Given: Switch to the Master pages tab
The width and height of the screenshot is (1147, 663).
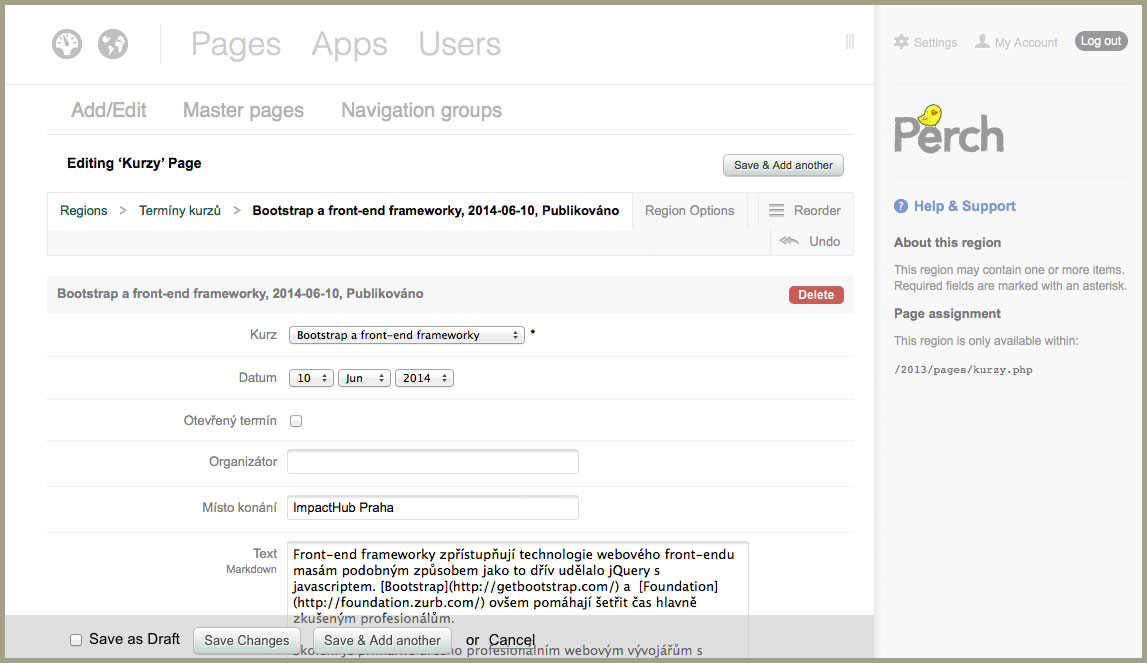Looking at the screenshot, I should [243, 110].
